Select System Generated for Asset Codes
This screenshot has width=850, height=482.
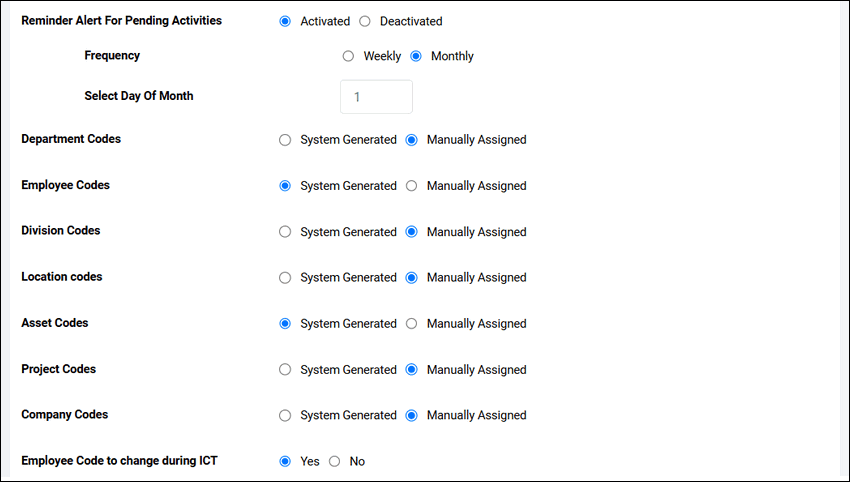coord(285,324)
